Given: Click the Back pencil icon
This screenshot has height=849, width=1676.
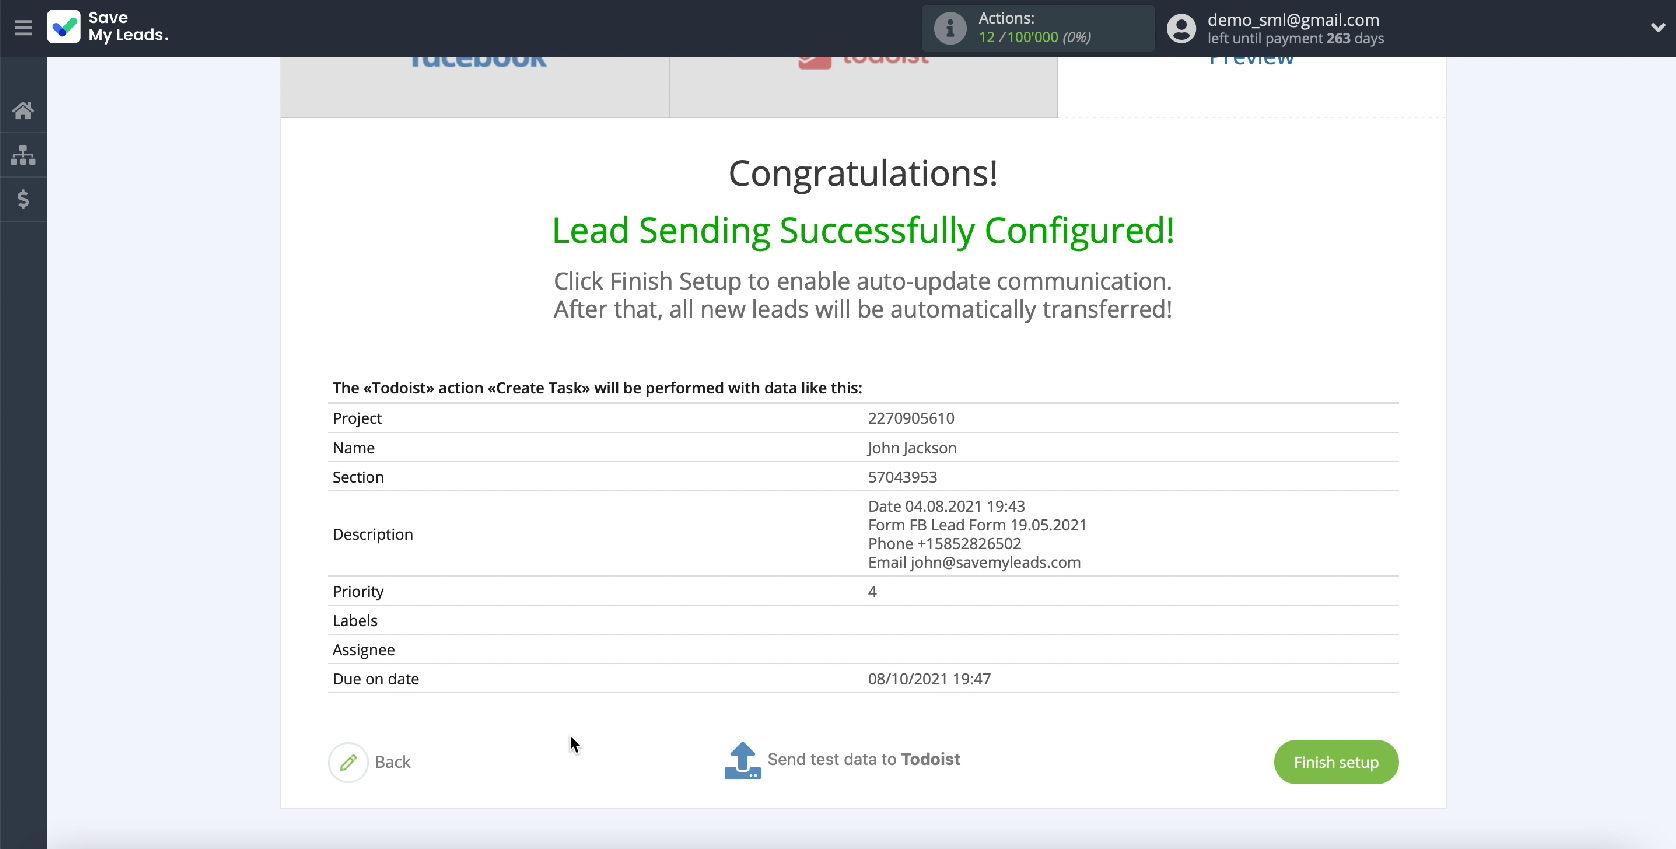Looking at the screenshot, I should point(348,762).
